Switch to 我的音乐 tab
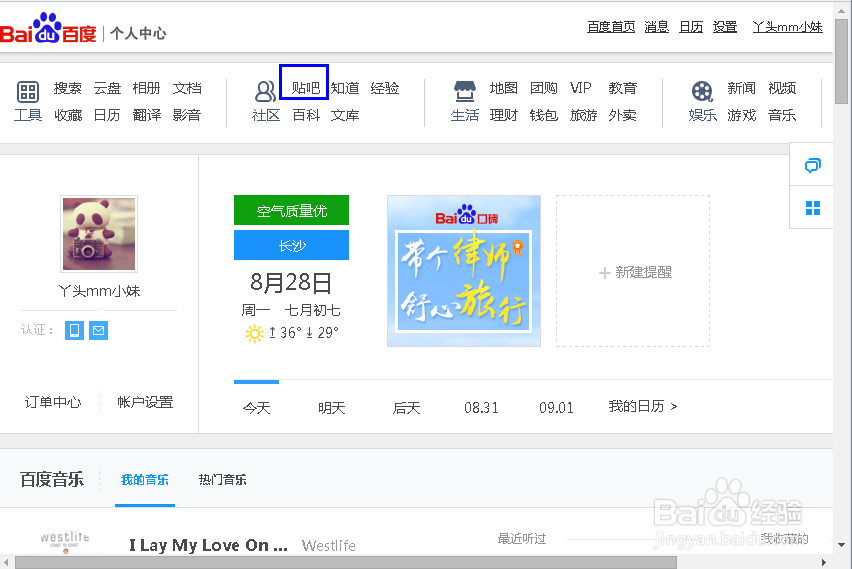The image size is (852, 569). (x=145, y=479)
